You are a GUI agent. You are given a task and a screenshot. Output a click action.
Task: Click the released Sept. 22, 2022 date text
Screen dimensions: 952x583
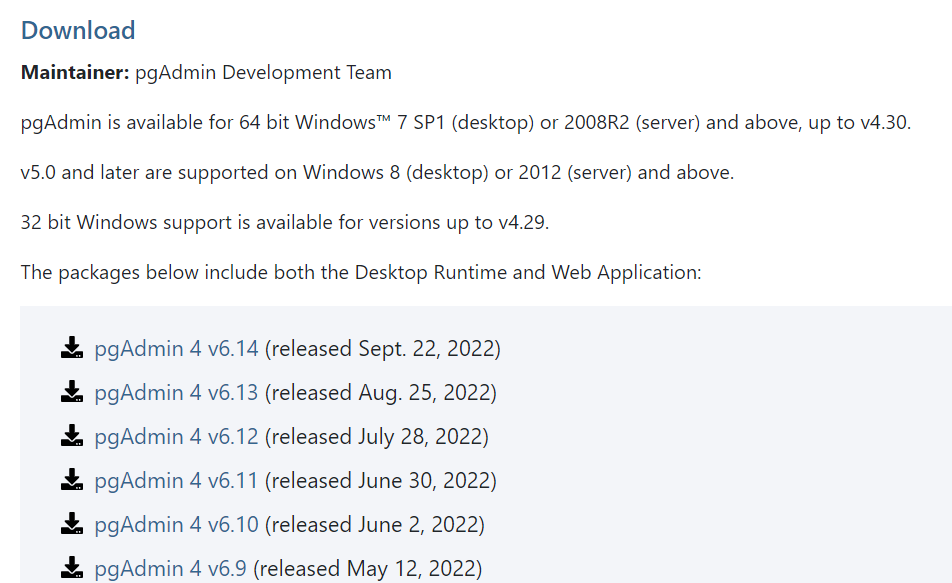tap(383, 349)
